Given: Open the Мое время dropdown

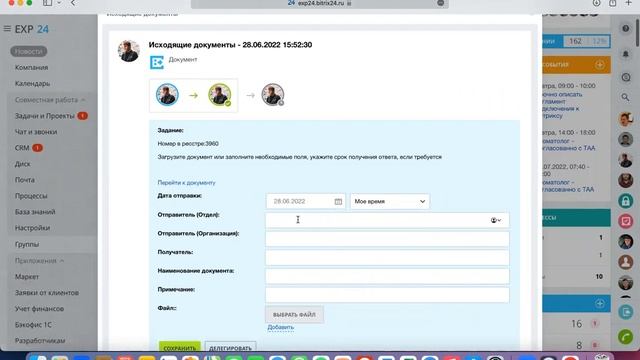Looking at the screenshot, I should click(x=390, y=201).
